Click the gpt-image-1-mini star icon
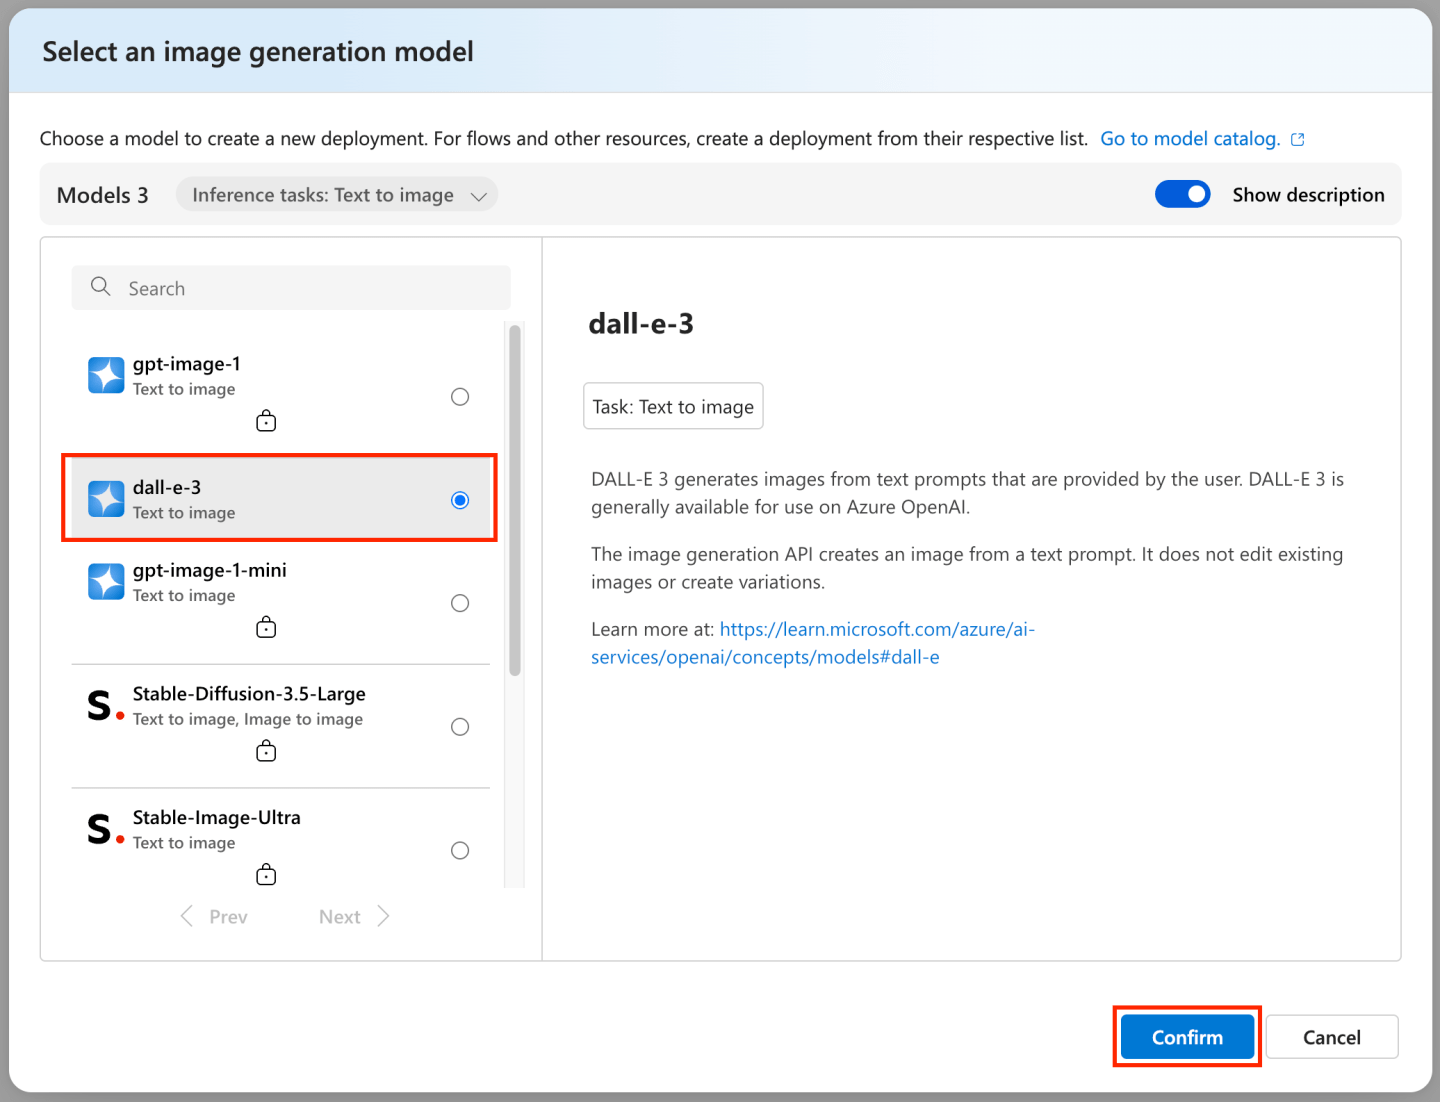1440x1102 pixels. coord(106,581)
